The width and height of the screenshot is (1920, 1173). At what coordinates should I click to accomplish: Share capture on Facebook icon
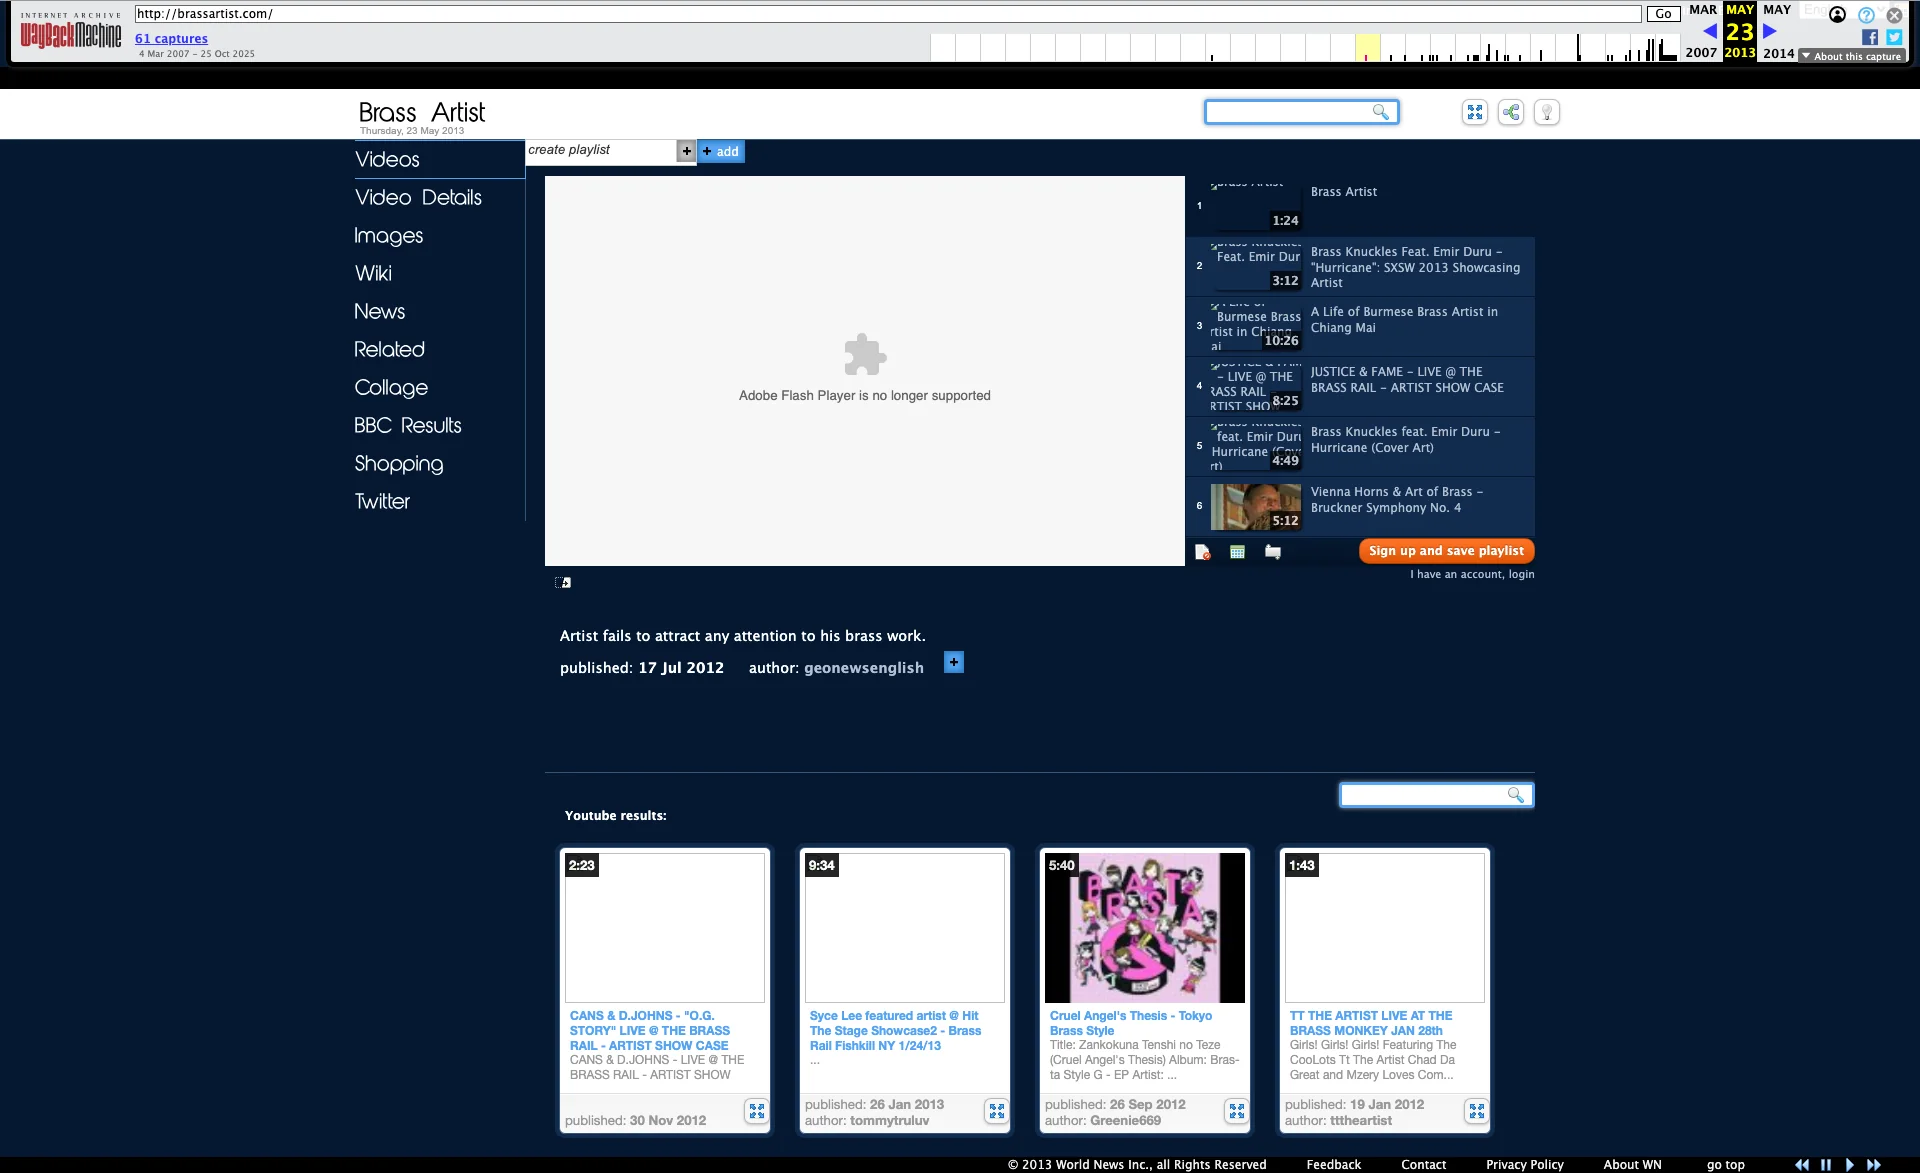(x=1869, y=37)
